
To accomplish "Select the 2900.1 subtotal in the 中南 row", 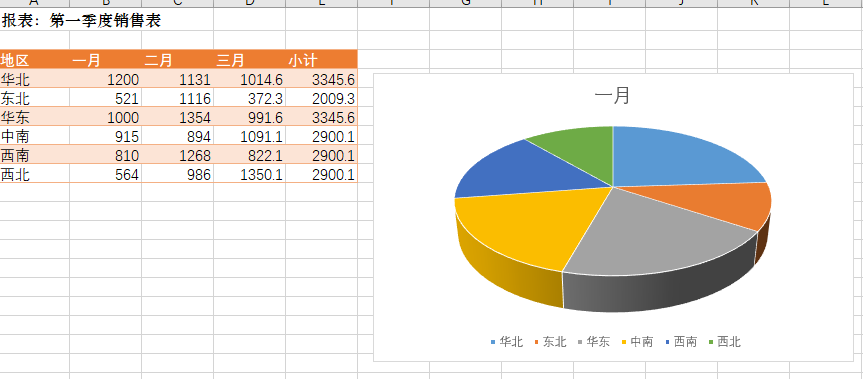I will coord(321,136).
